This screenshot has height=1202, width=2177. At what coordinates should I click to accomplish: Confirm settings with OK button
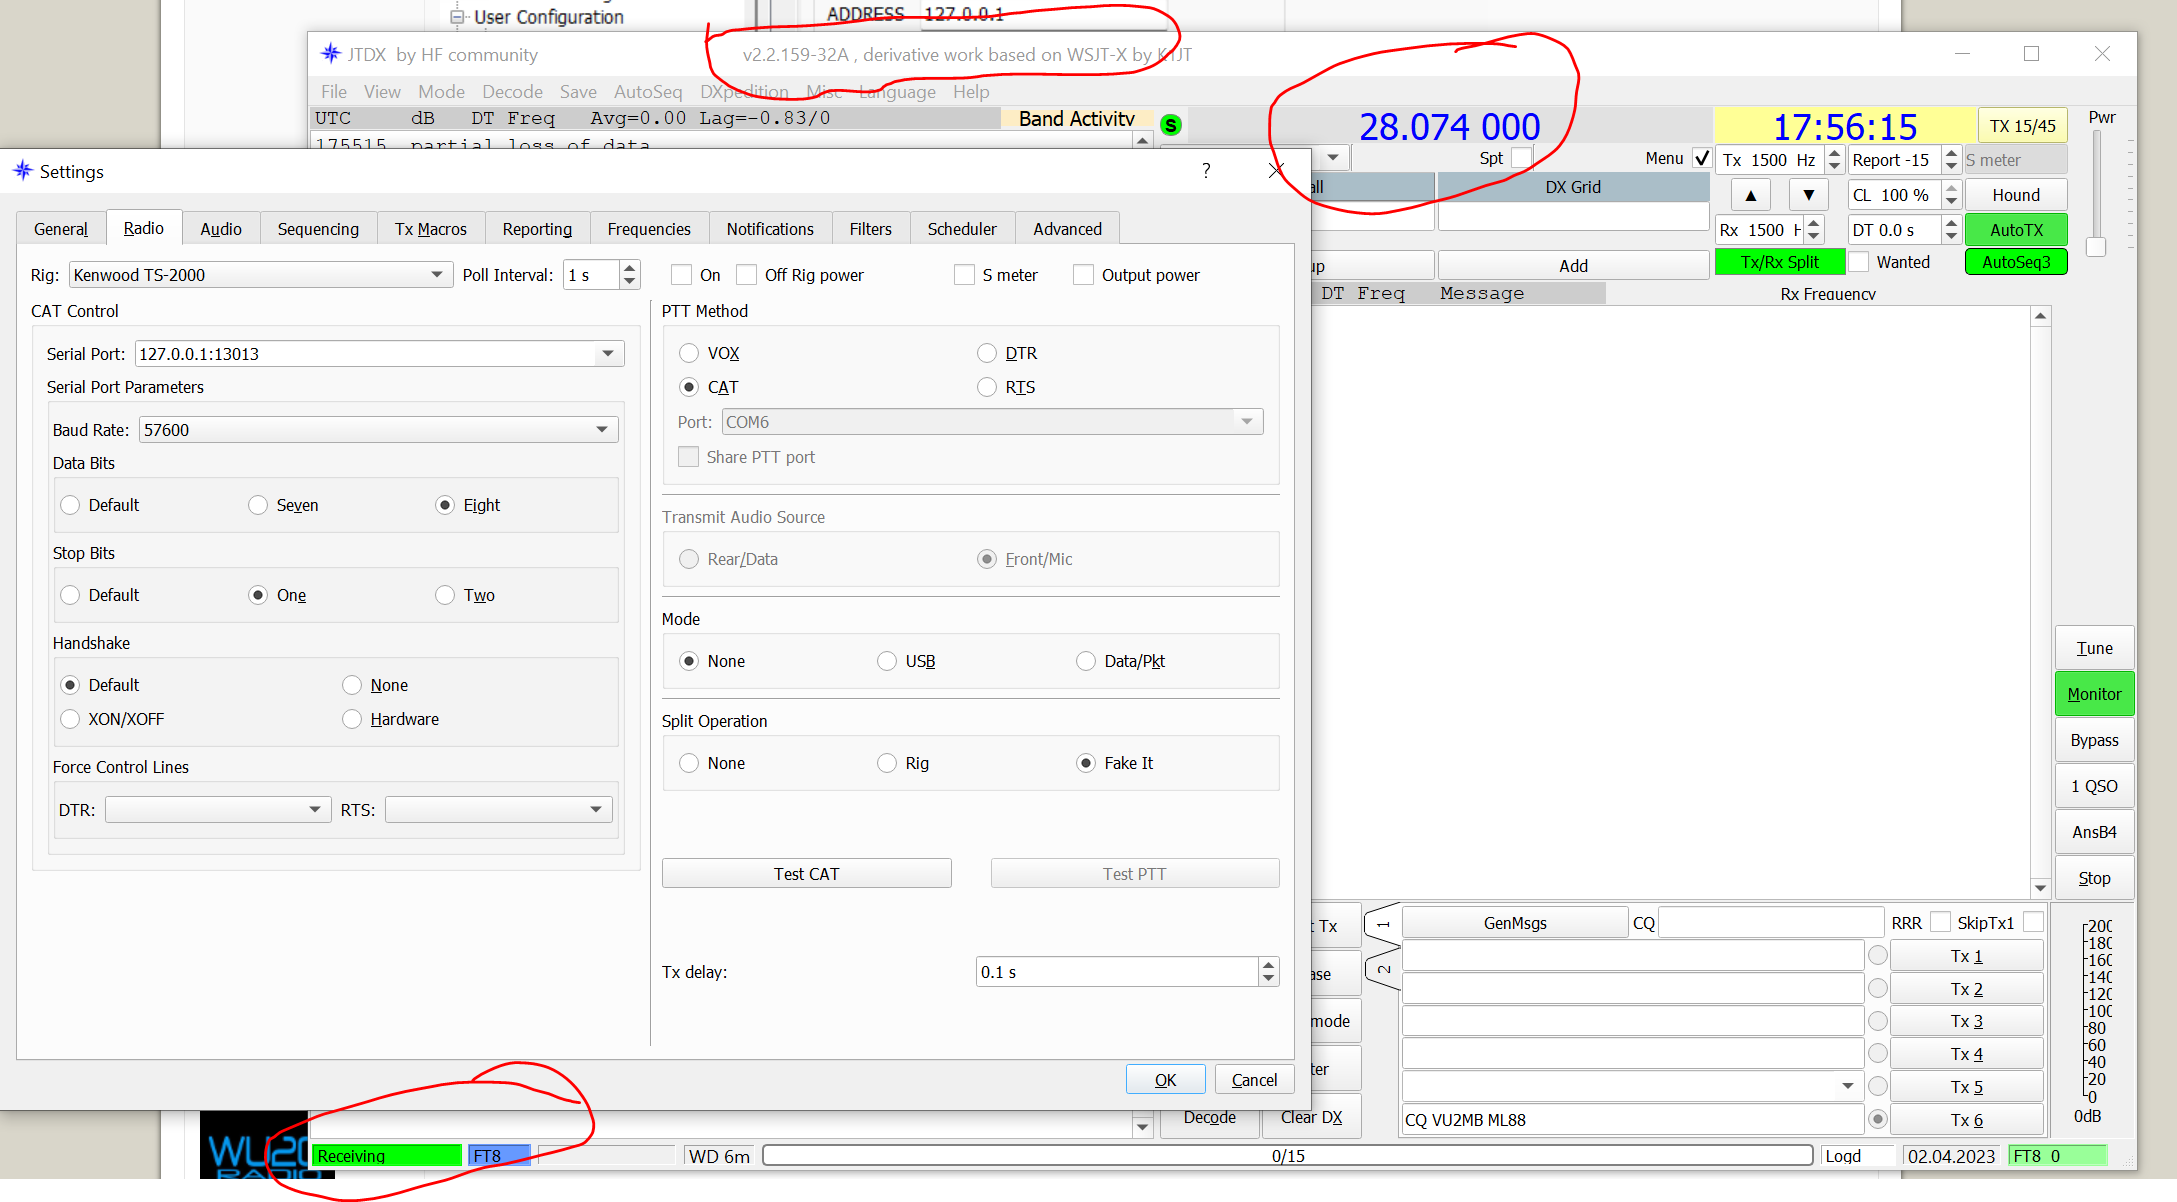pos(1165,1080)
